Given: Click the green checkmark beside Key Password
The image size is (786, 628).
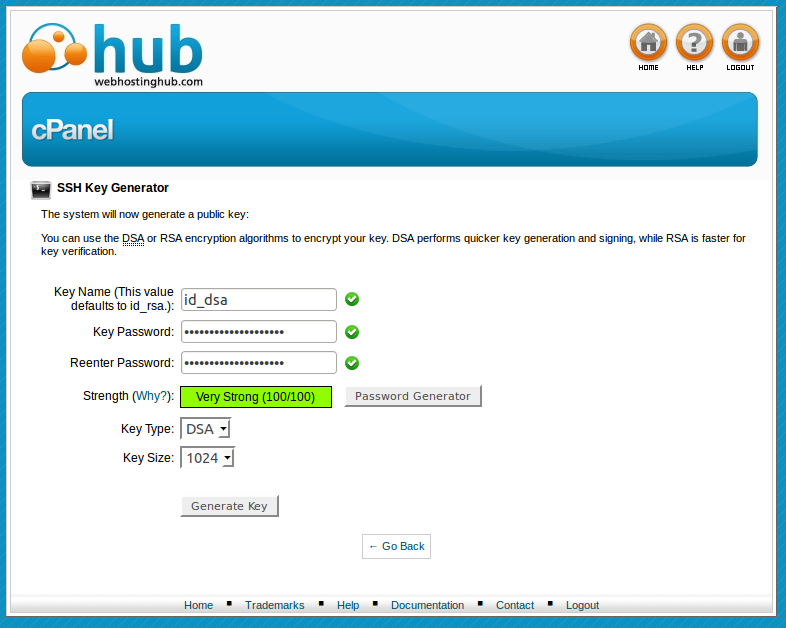Looking at the screenshot, I should click(352, 332).
